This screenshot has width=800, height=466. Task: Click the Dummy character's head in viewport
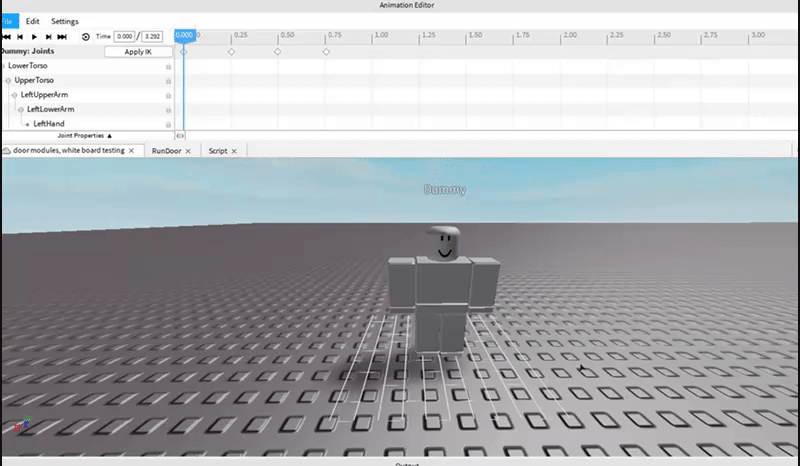tap(444, 243)
